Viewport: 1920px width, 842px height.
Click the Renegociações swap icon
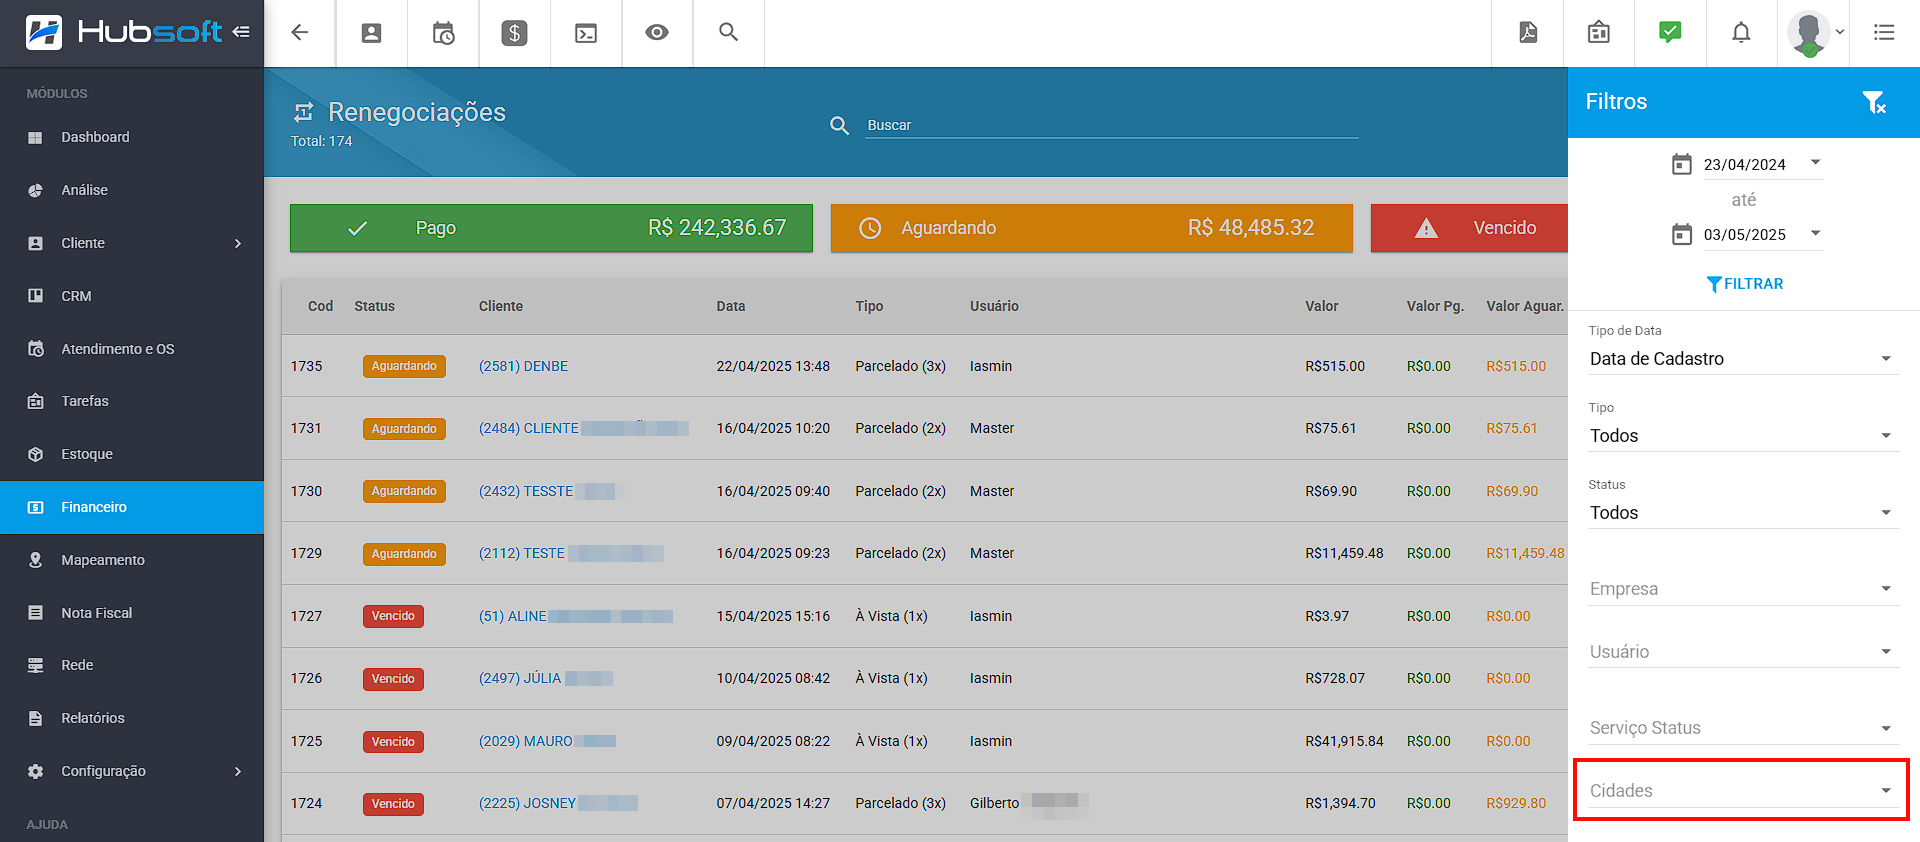point(304,112)
